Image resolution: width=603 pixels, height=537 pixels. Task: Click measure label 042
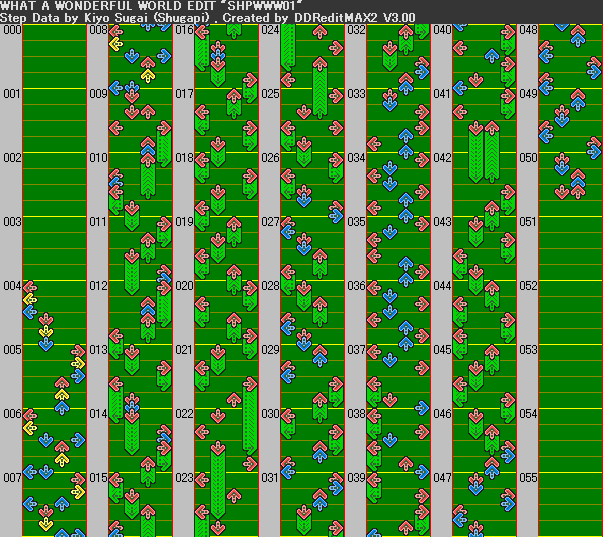(x=442, y=158)
